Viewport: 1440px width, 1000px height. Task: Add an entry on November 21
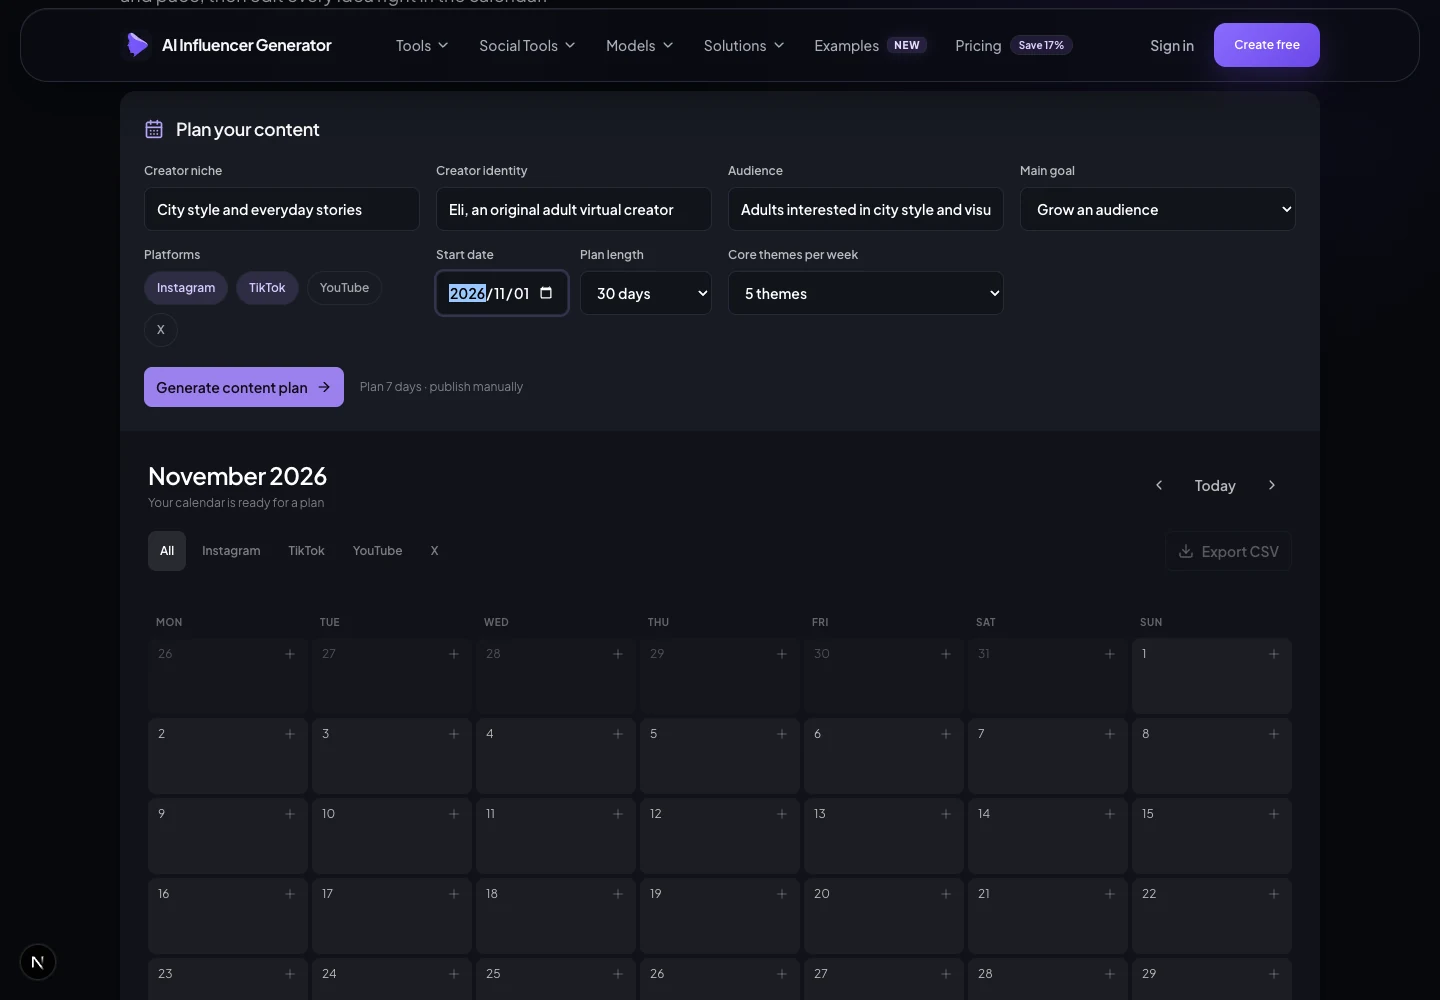(1110, 894)
